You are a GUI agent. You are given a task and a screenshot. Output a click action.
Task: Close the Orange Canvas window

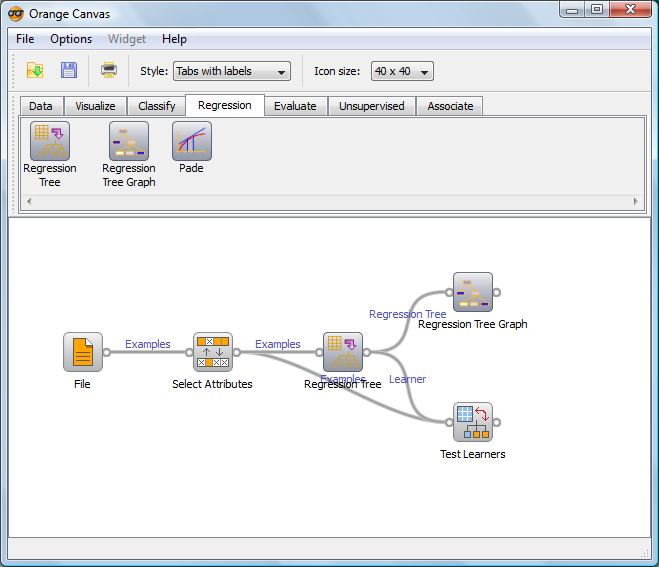630,10
